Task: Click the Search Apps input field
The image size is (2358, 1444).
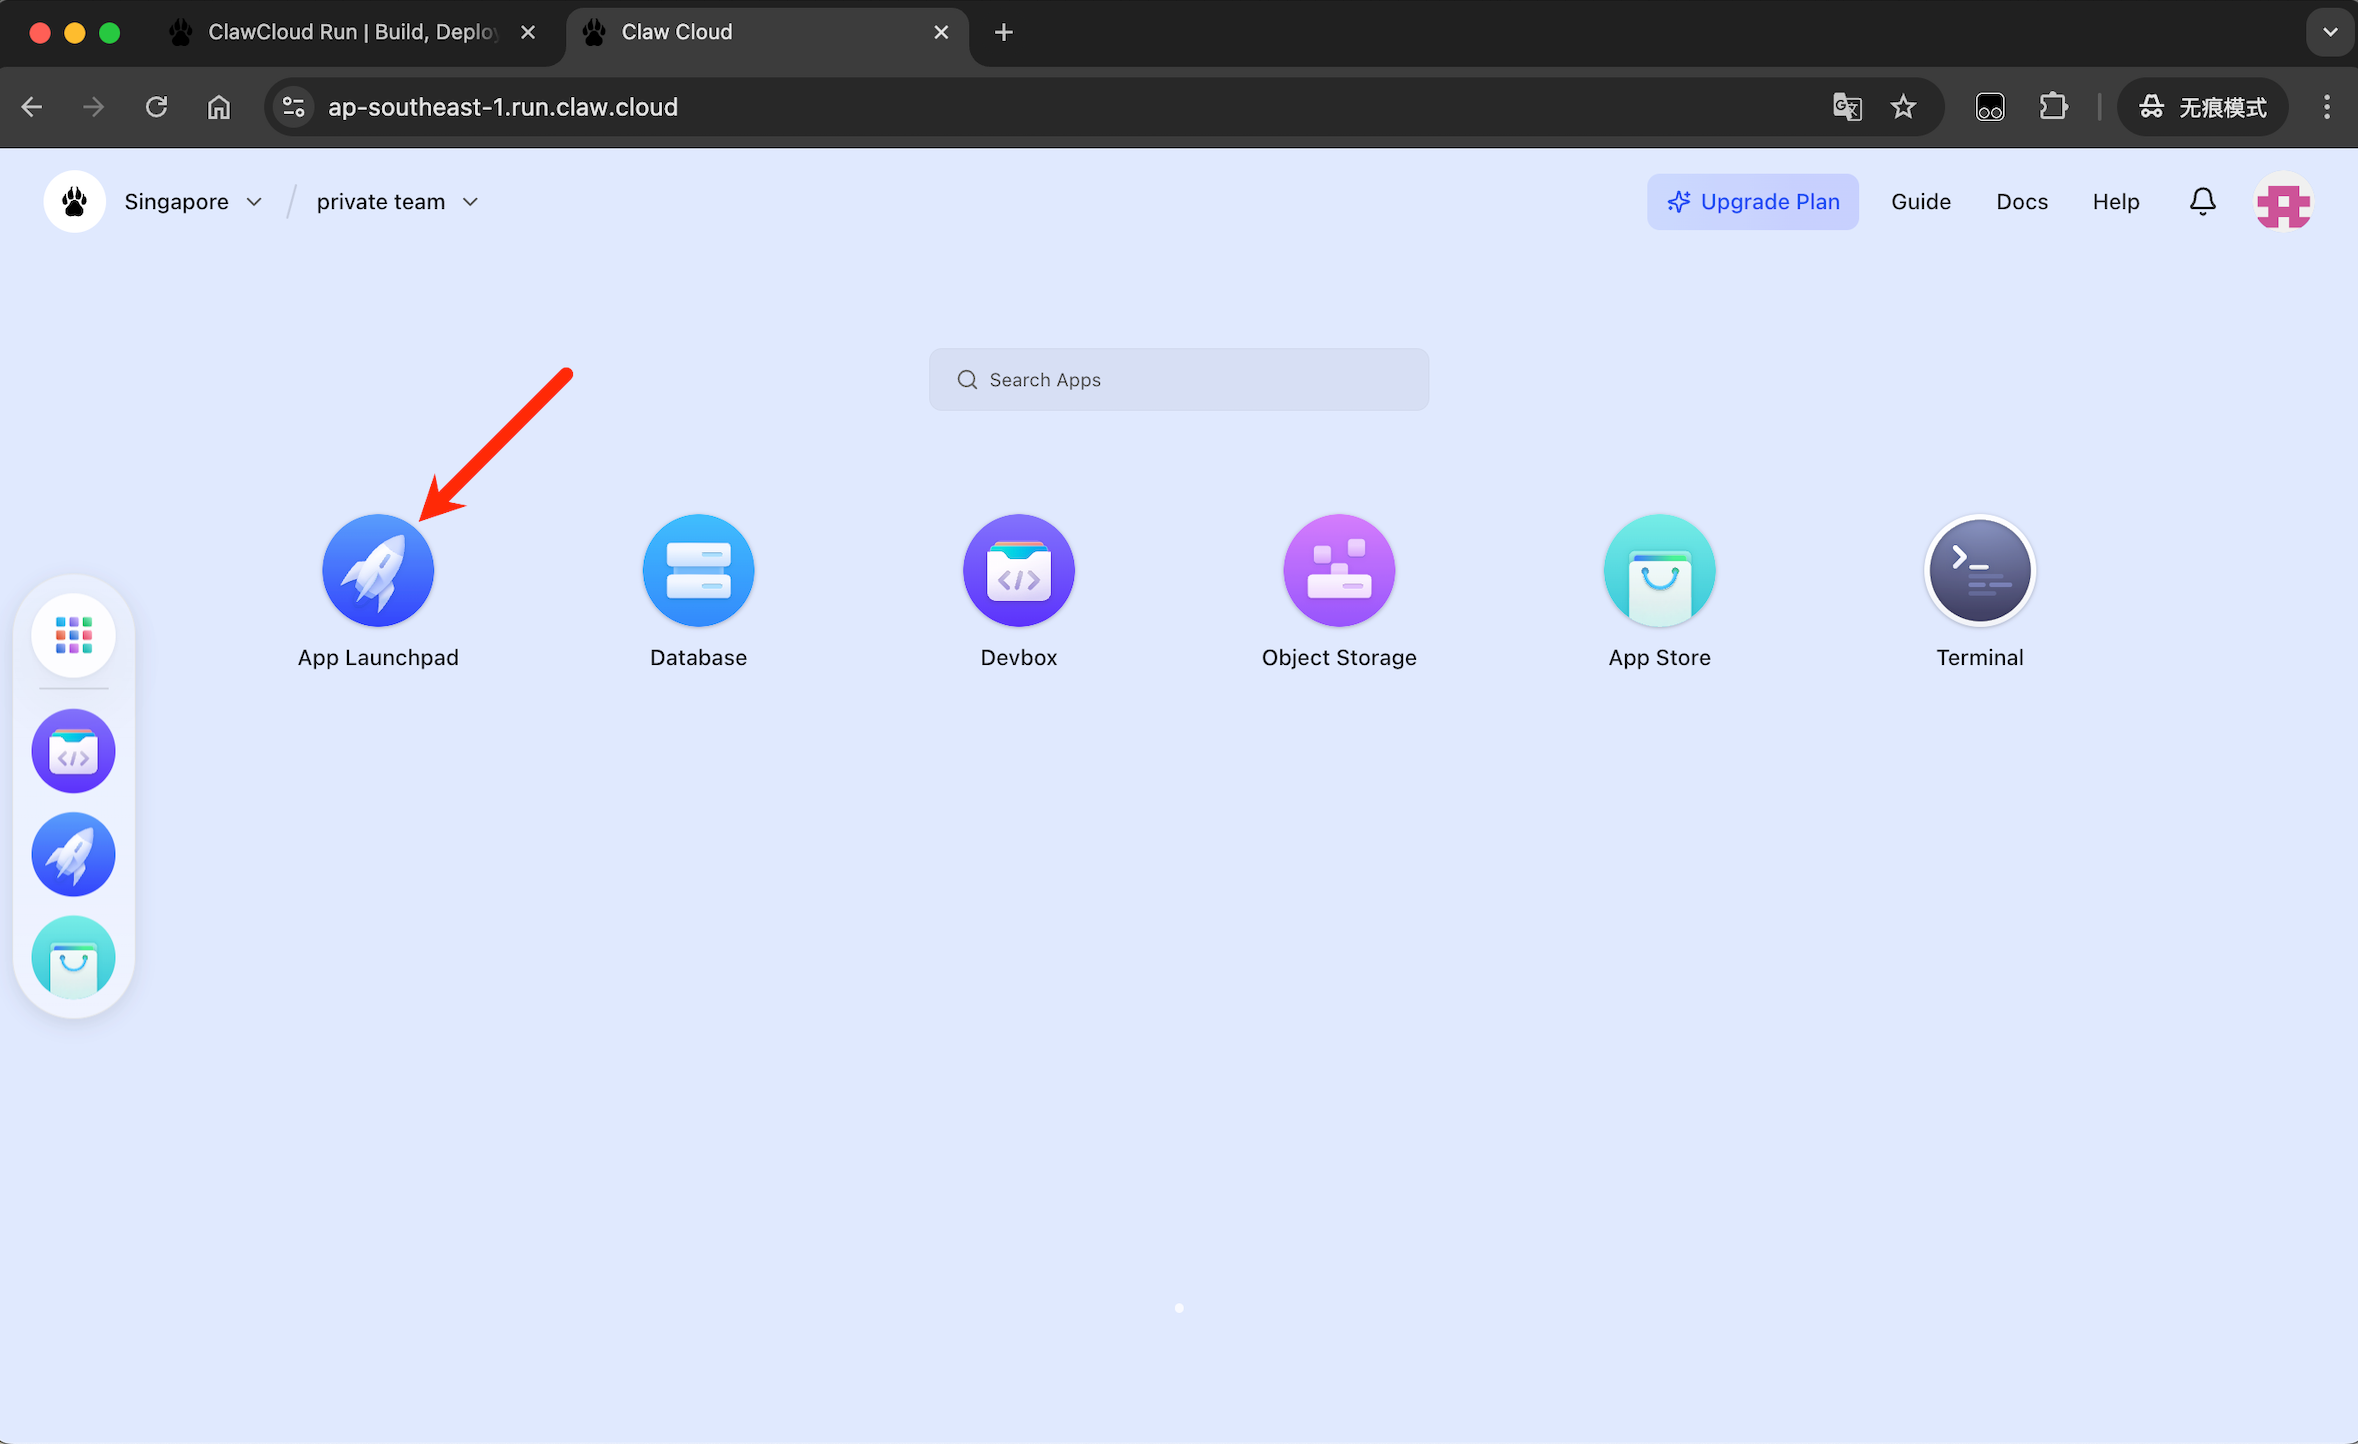Action: pos(1178,380)
